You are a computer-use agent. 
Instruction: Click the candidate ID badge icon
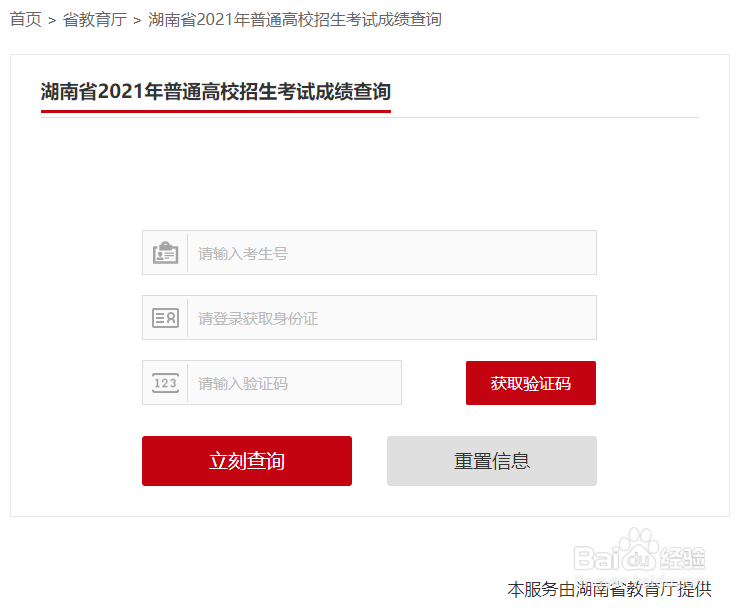tap(165, 253)
